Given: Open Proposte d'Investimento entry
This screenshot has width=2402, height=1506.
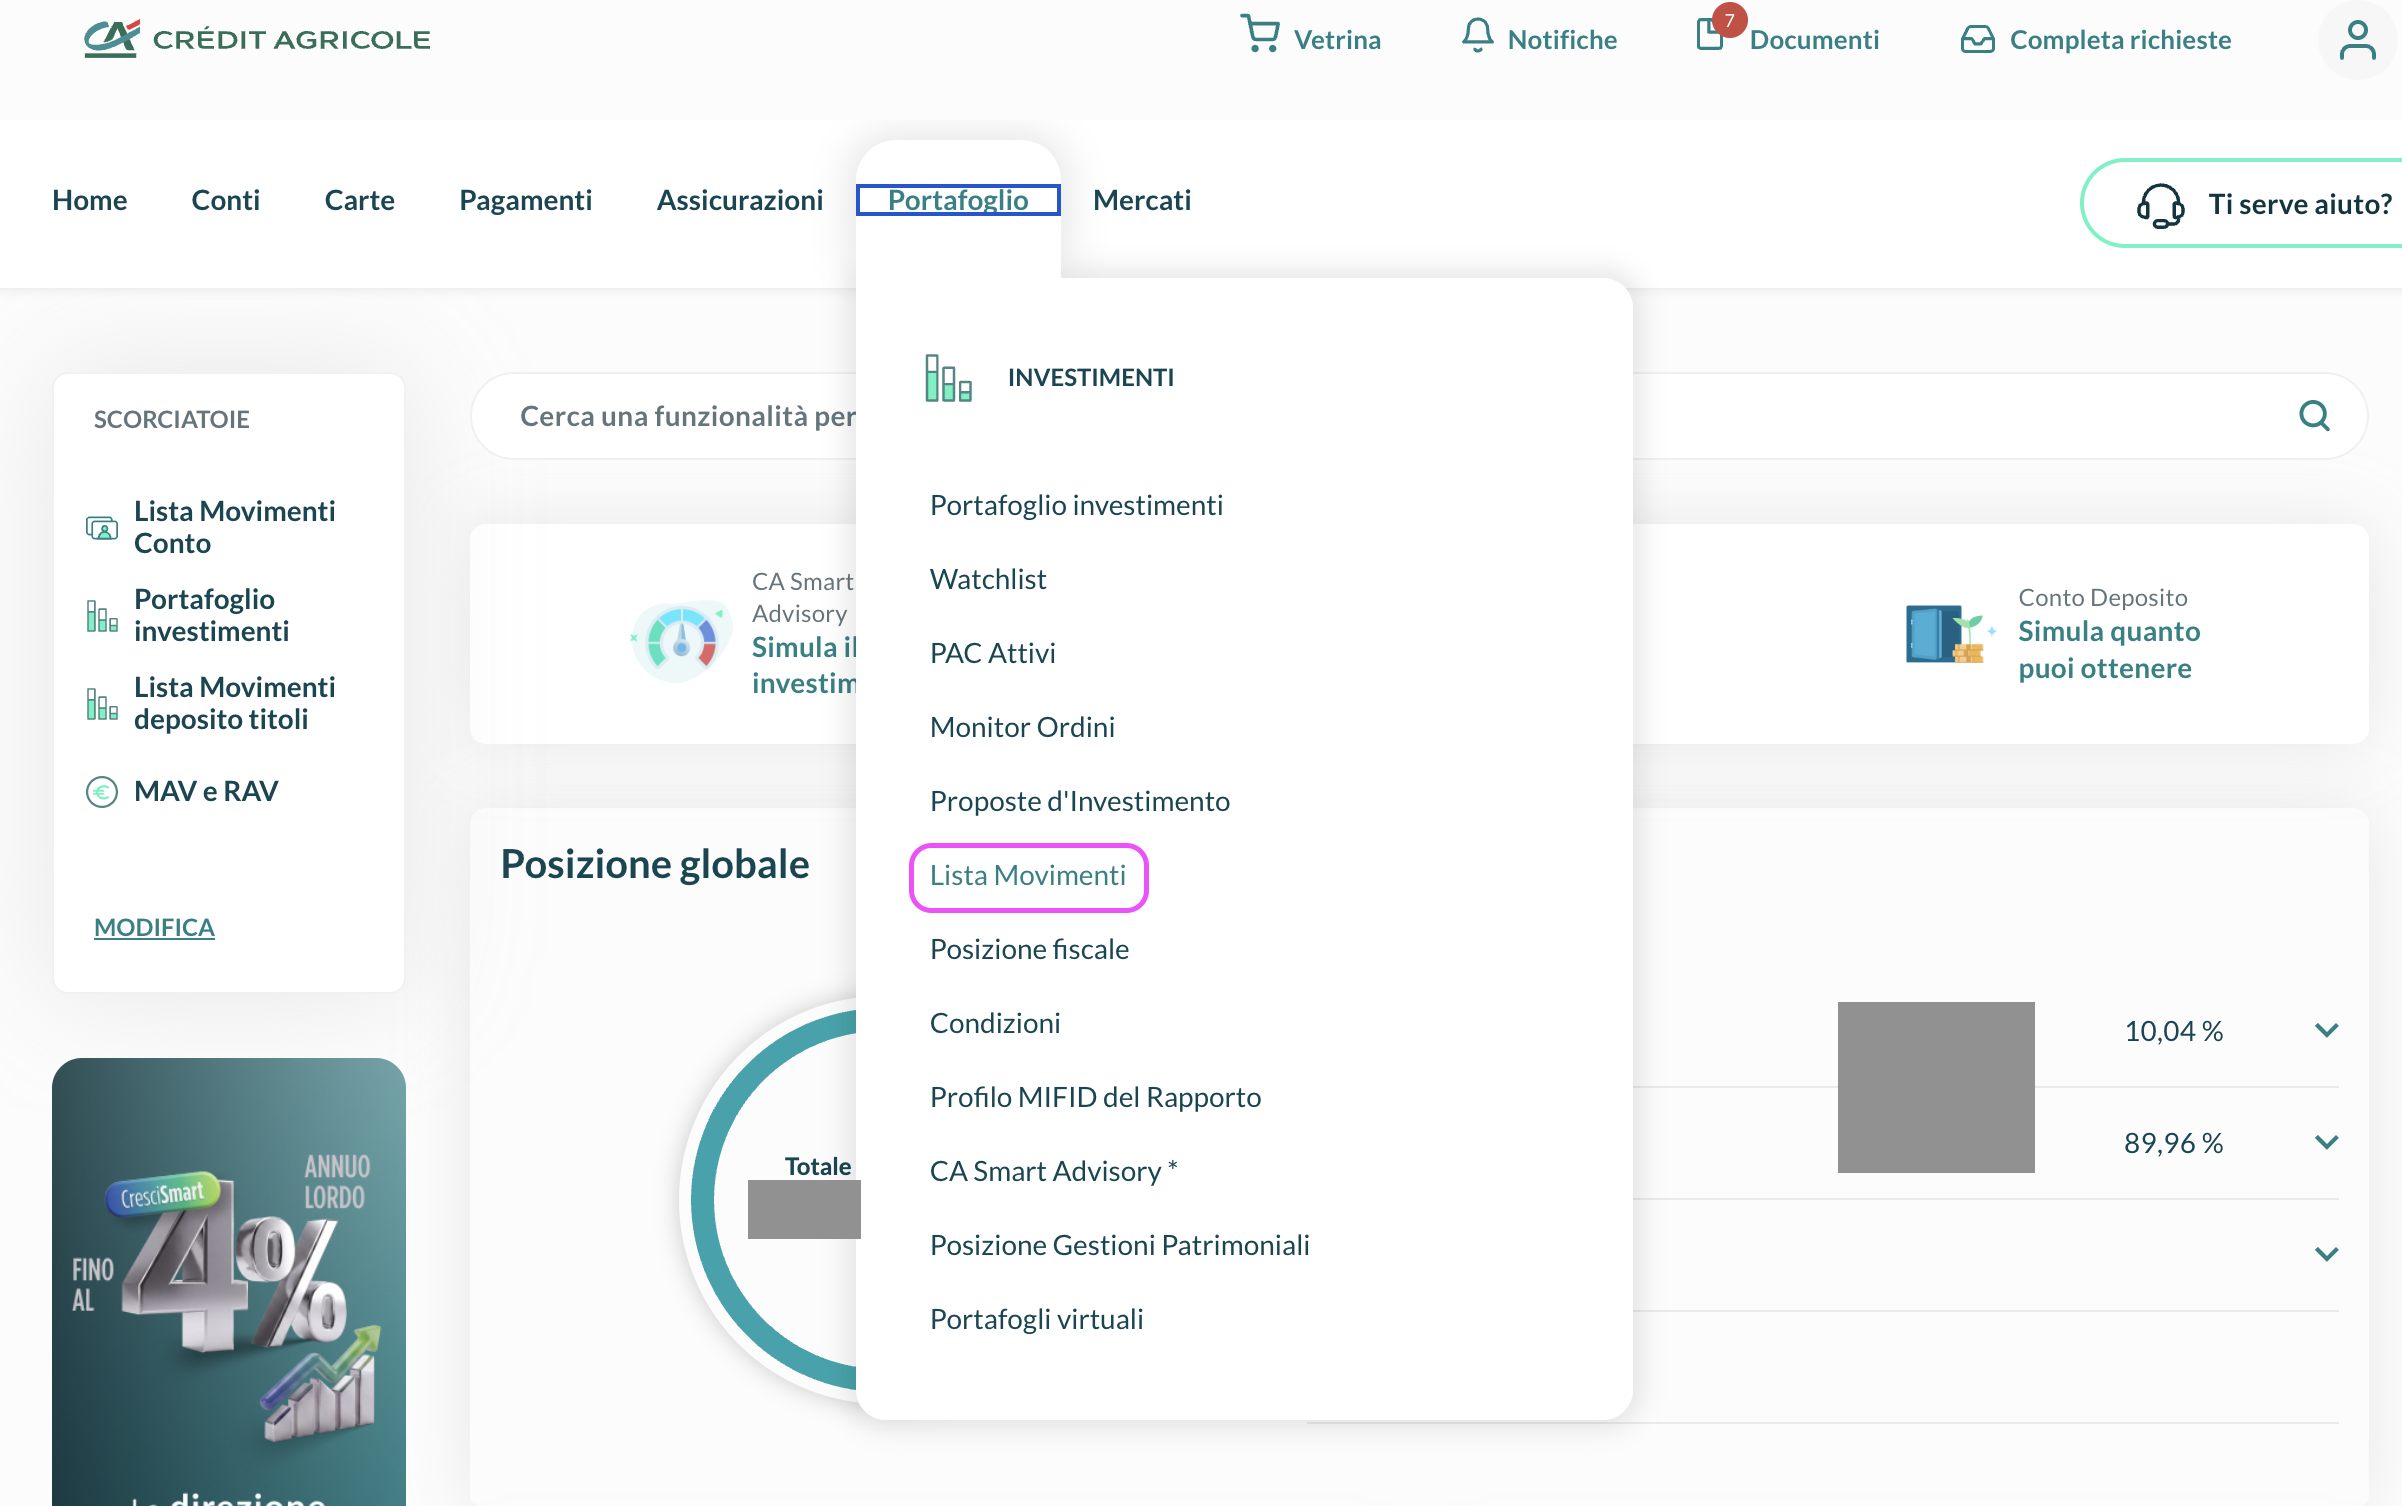Looking at the screenshot, I should click(1080, 802).
